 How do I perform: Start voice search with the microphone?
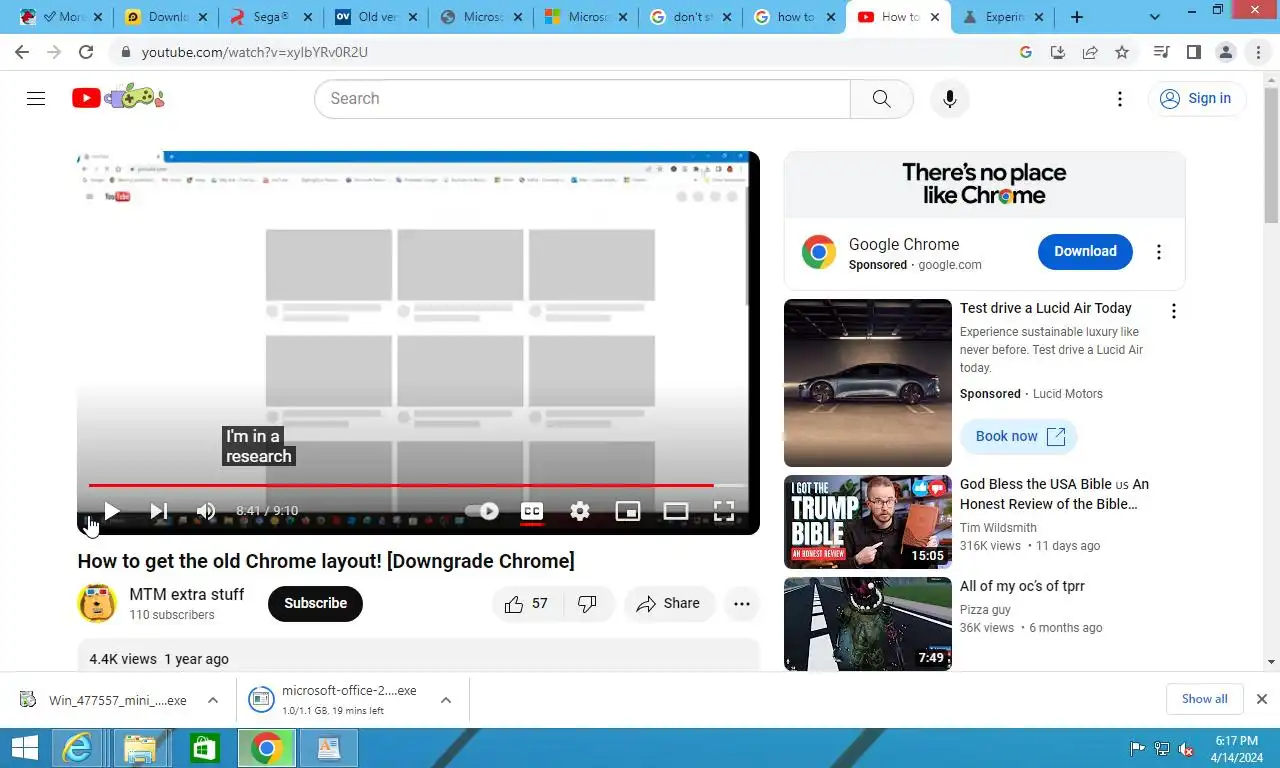(950, 98)
